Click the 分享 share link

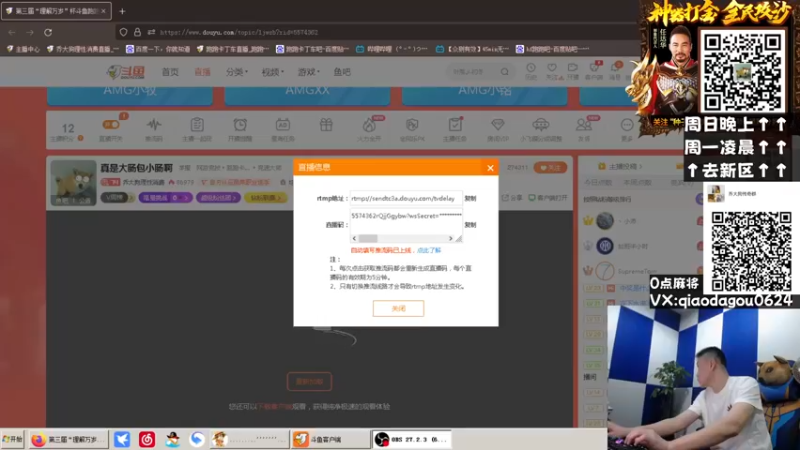pyautogui.click(x=512, y=197)
